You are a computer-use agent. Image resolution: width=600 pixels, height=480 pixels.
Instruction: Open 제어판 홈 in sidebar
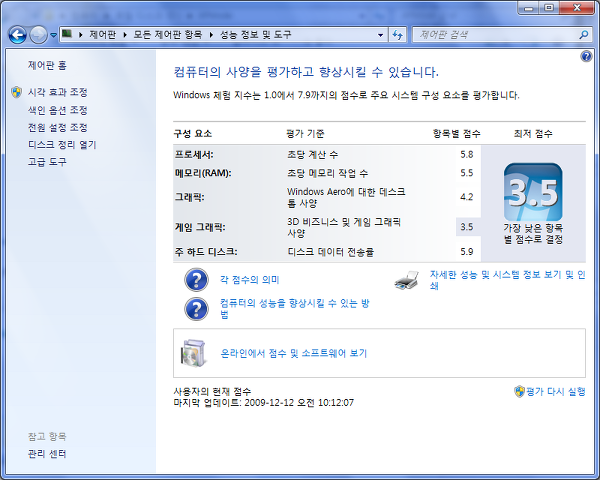point(47,65)
